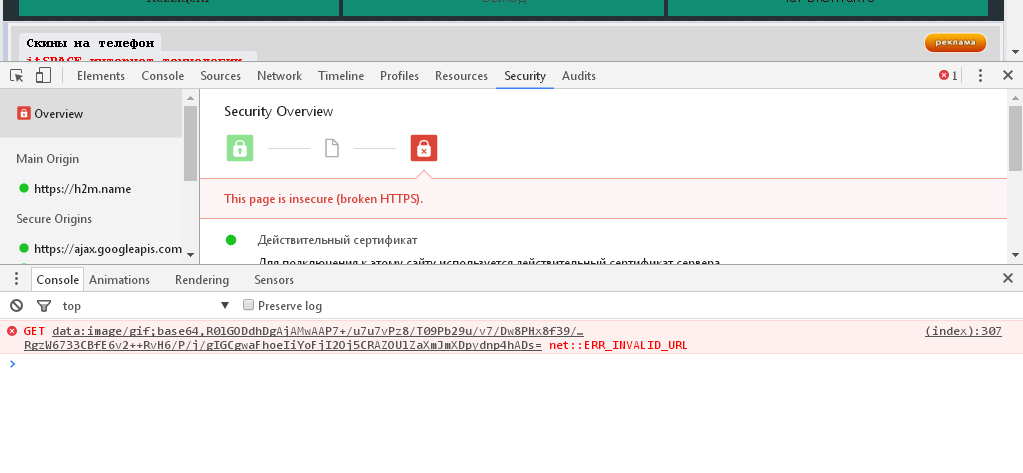Click the orange 'реклама' button
The height and width of the screenshot is (473, 1023).
tap(955, 43)
